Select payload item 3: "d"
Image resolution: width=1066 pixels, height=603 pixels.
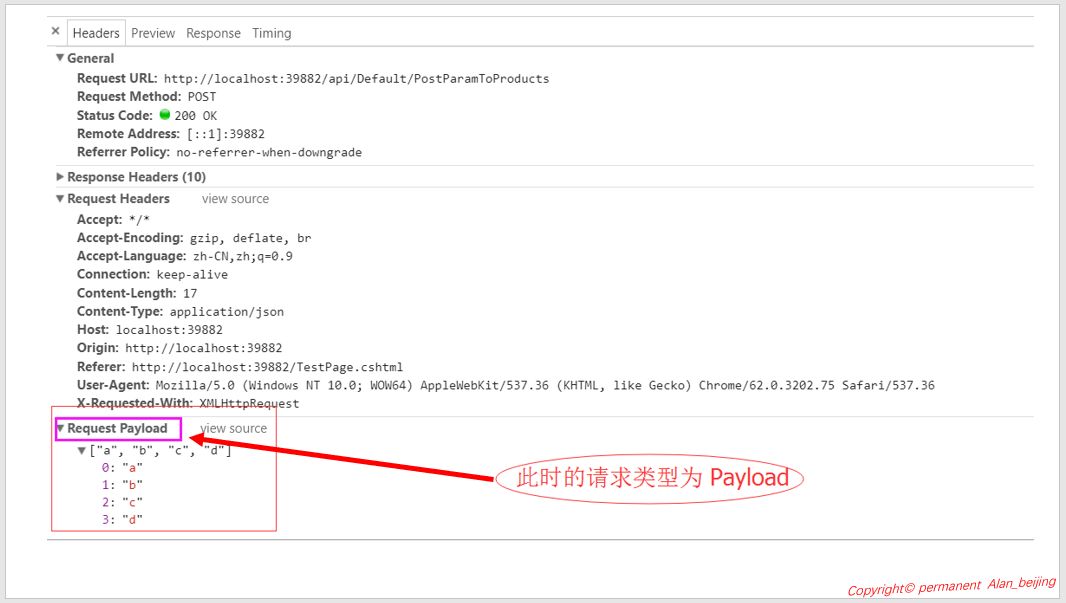[122, 519]
